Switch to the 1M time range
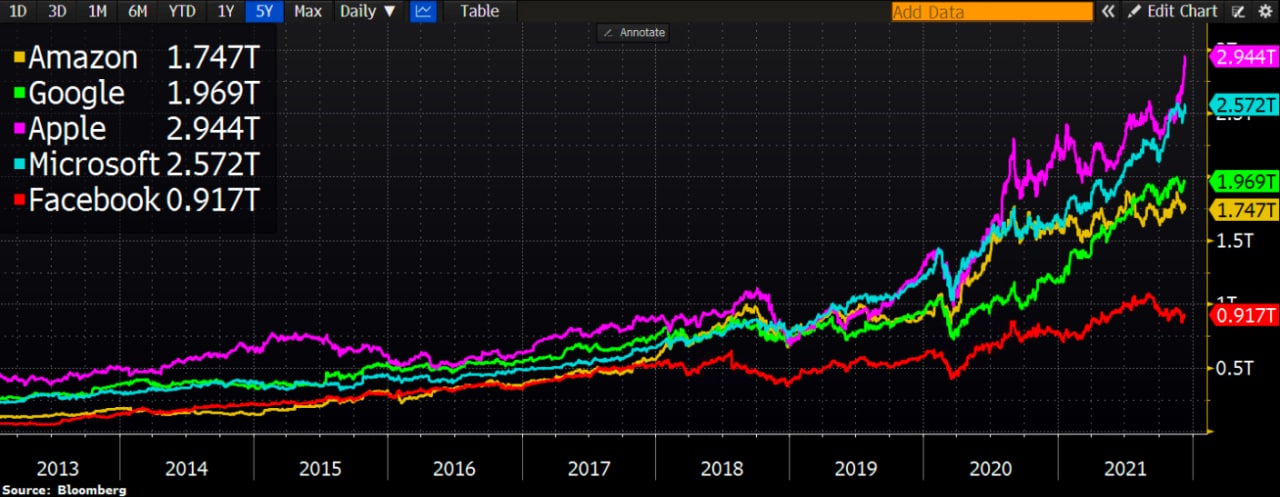 tap(97, 11)
